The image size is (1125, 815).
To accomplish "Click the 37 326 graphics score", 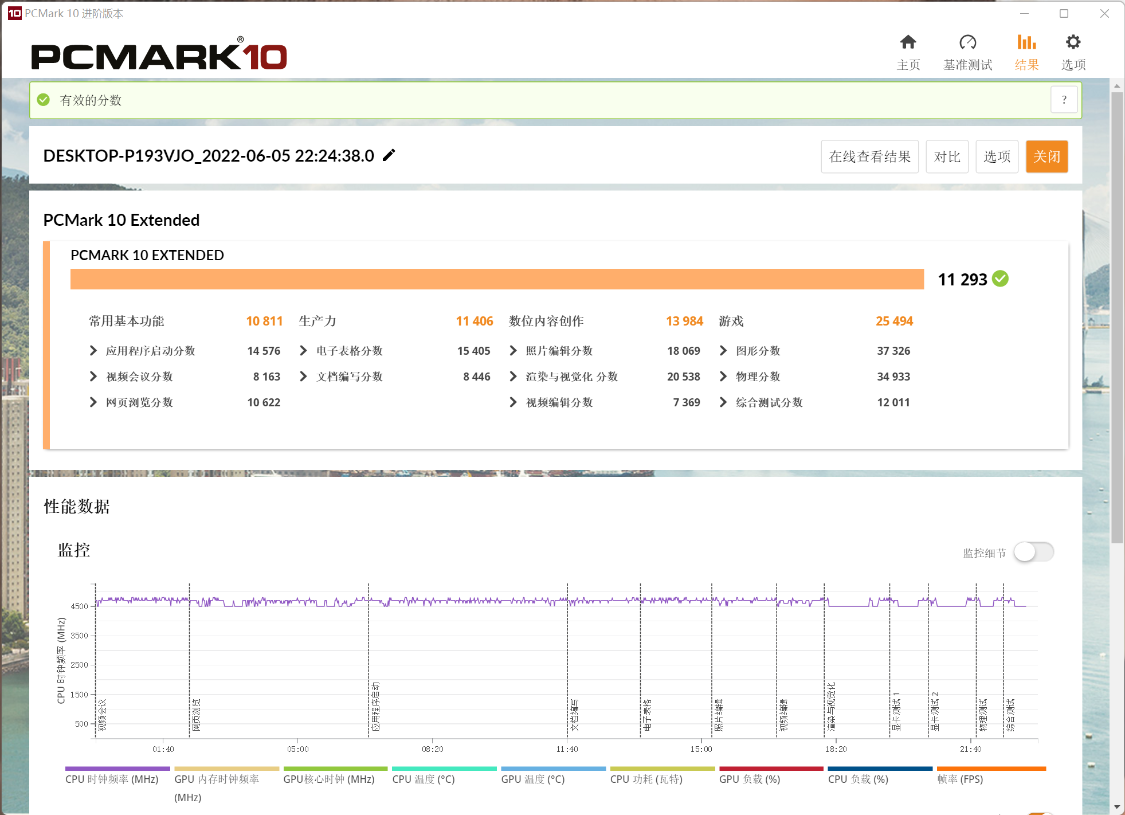I will [893, 351].
